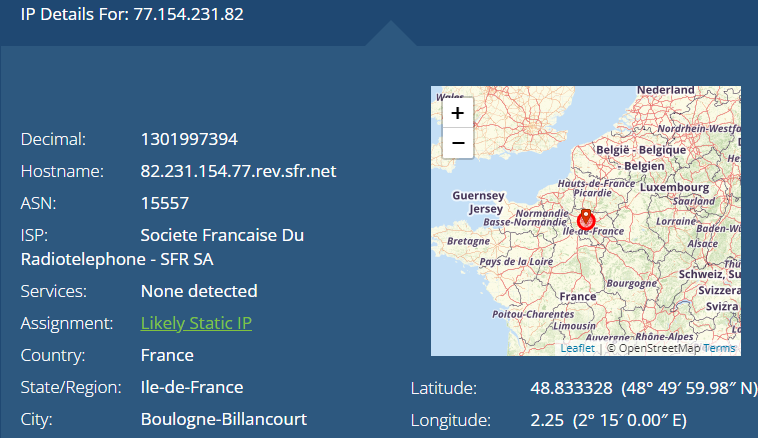Open the Likely Static IP link

click(x=196, y=323)
